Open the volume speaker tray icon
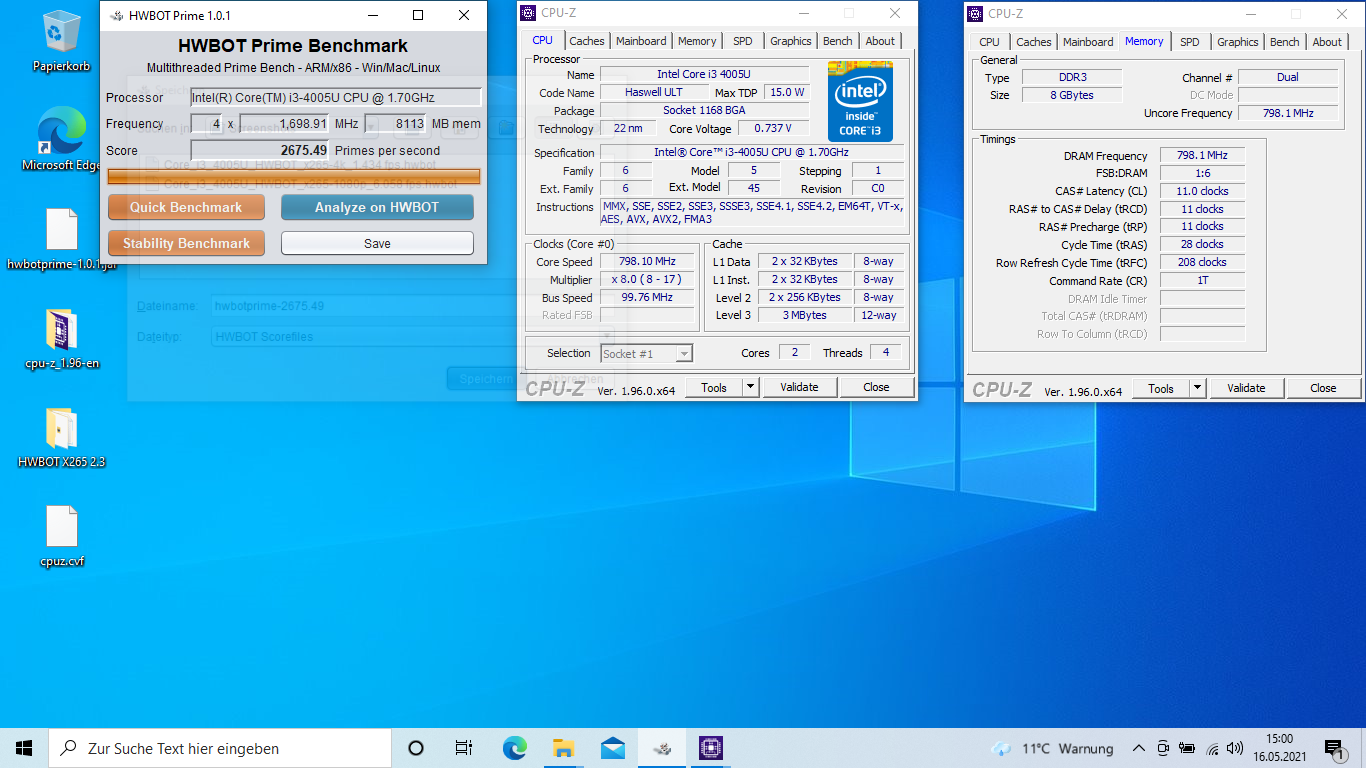 point(1235,748)
